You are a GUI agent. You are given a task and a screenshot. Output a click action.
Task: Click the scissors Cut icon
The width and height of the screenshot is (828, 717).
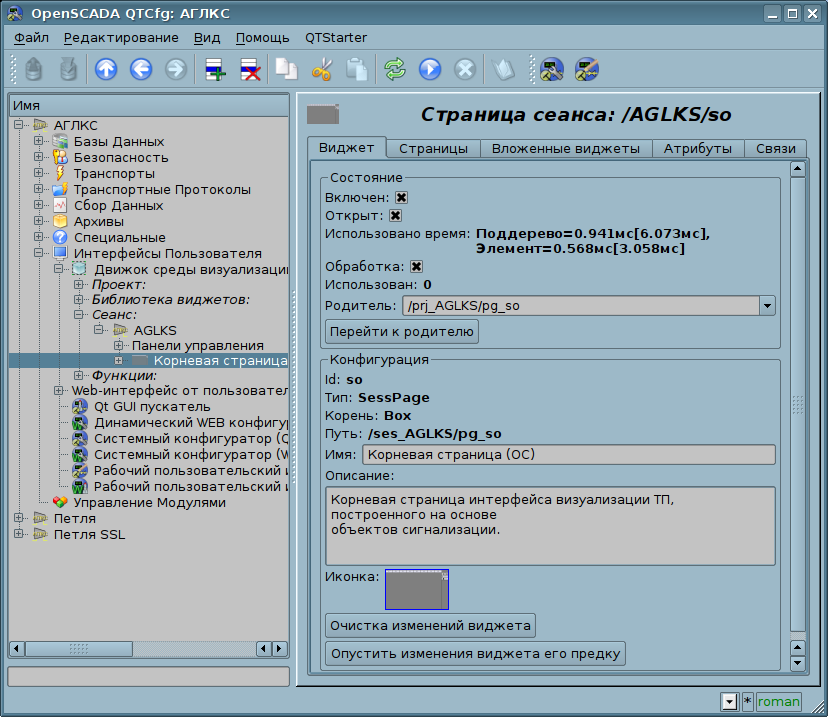pos(321,69)
